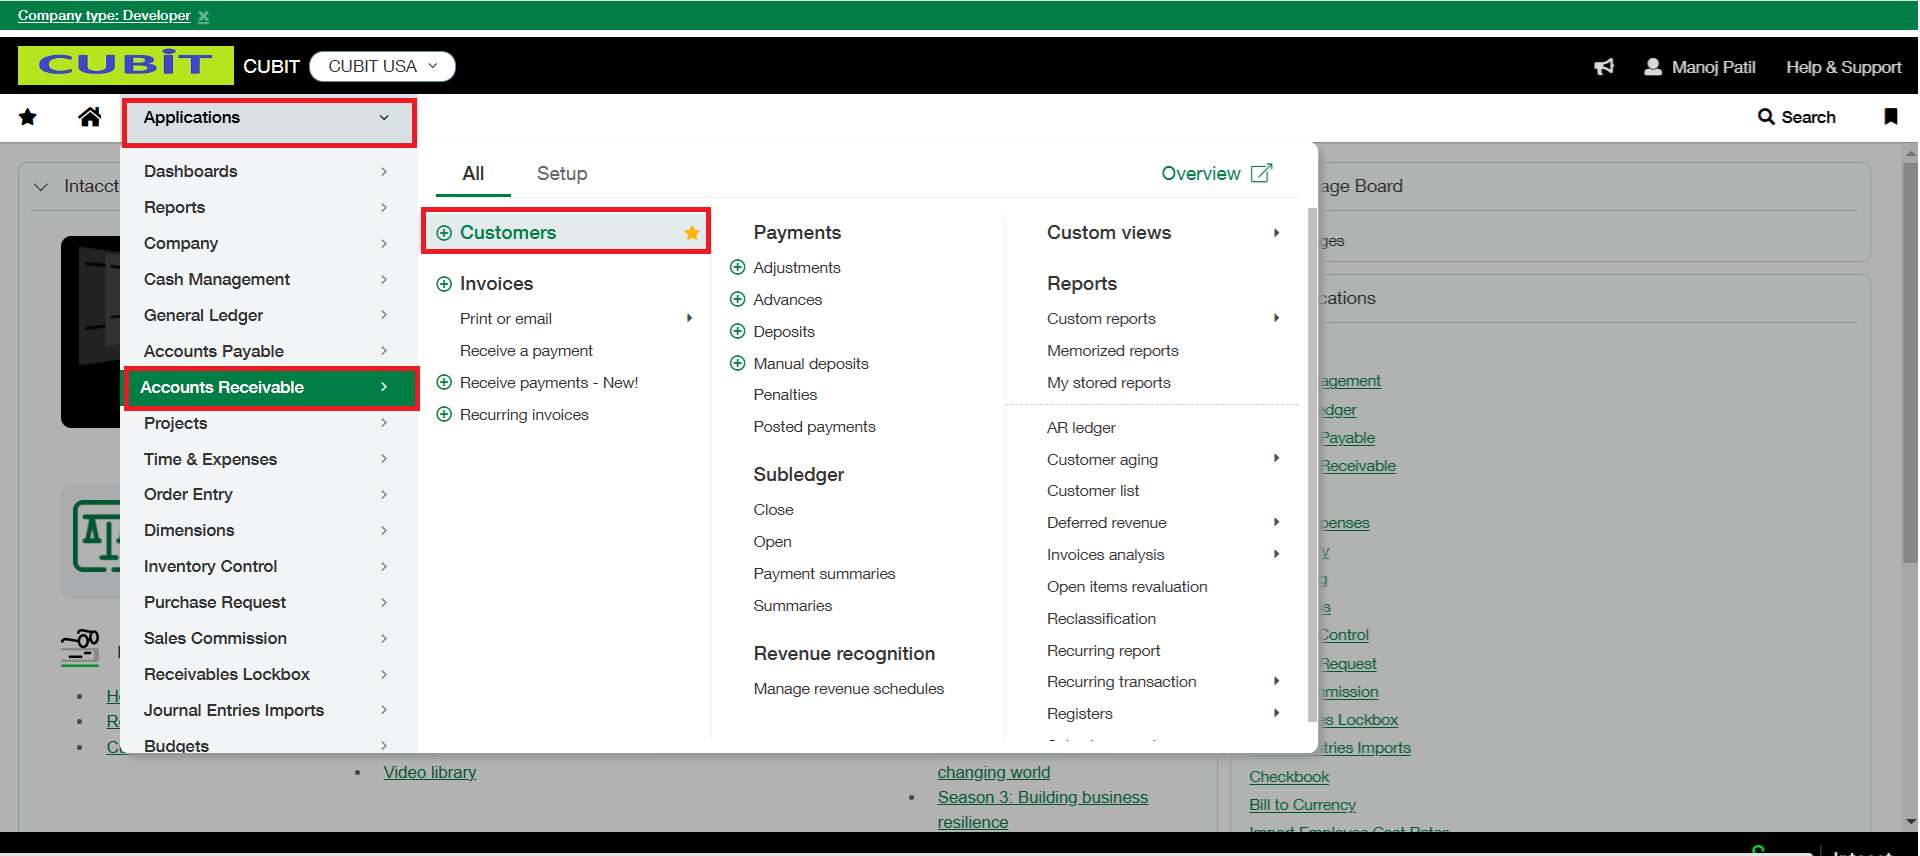Screen dimensions: 1920x856
Task: Close the Company type Developer banner
Action: click(x=204, y=16)
